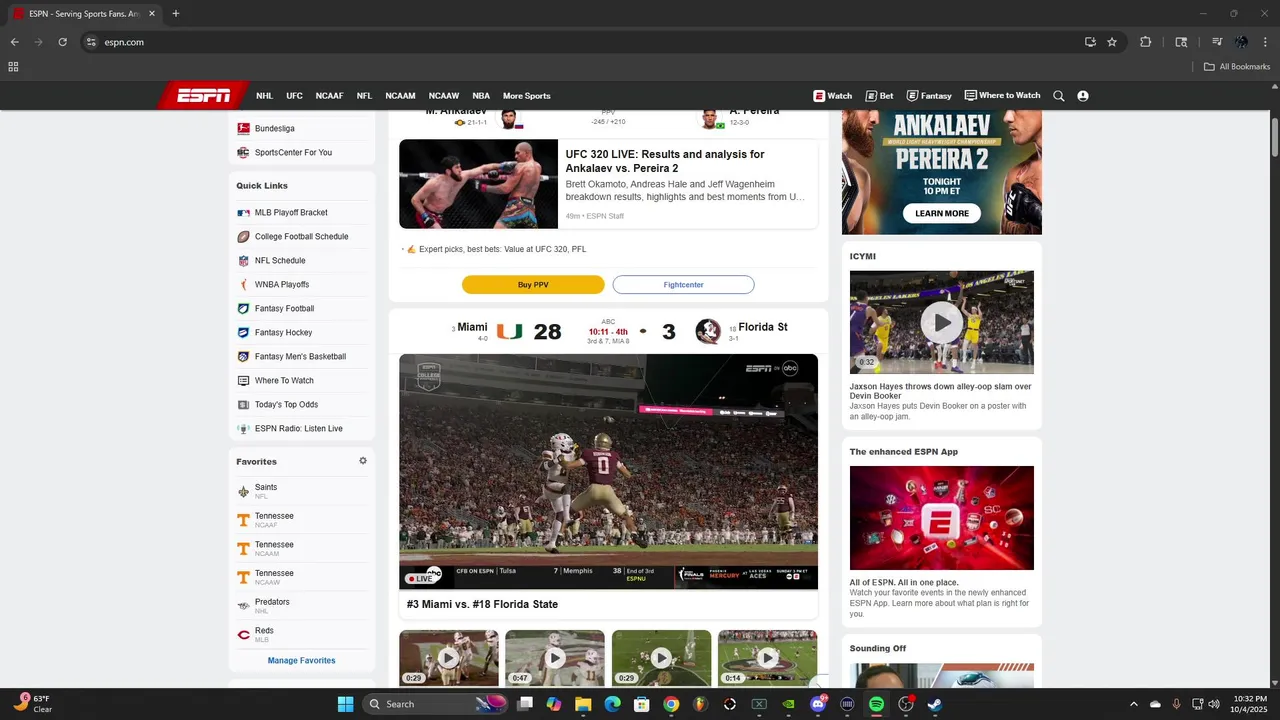Click the page vertical scrollbar thumb

(x=1275, y=135)
